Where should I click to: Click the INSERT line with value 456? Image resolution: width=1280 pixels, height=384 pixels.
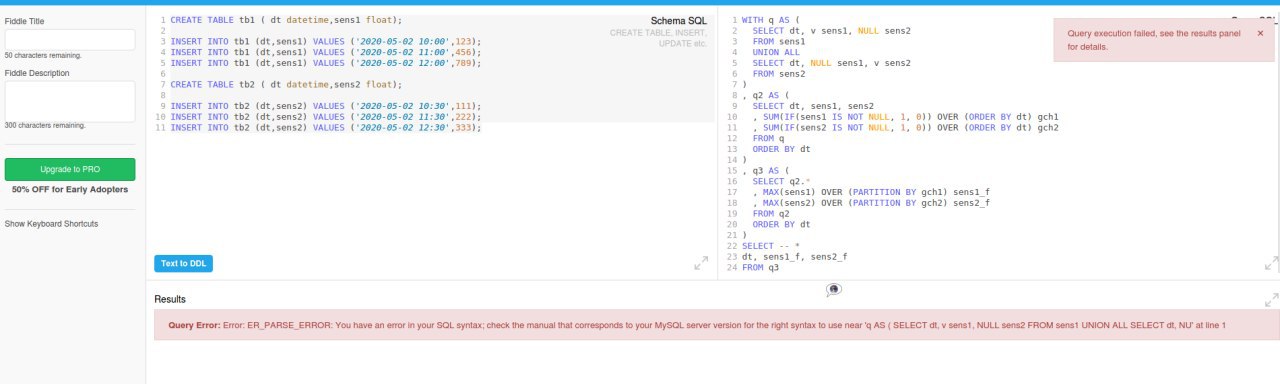pos(326,52)
